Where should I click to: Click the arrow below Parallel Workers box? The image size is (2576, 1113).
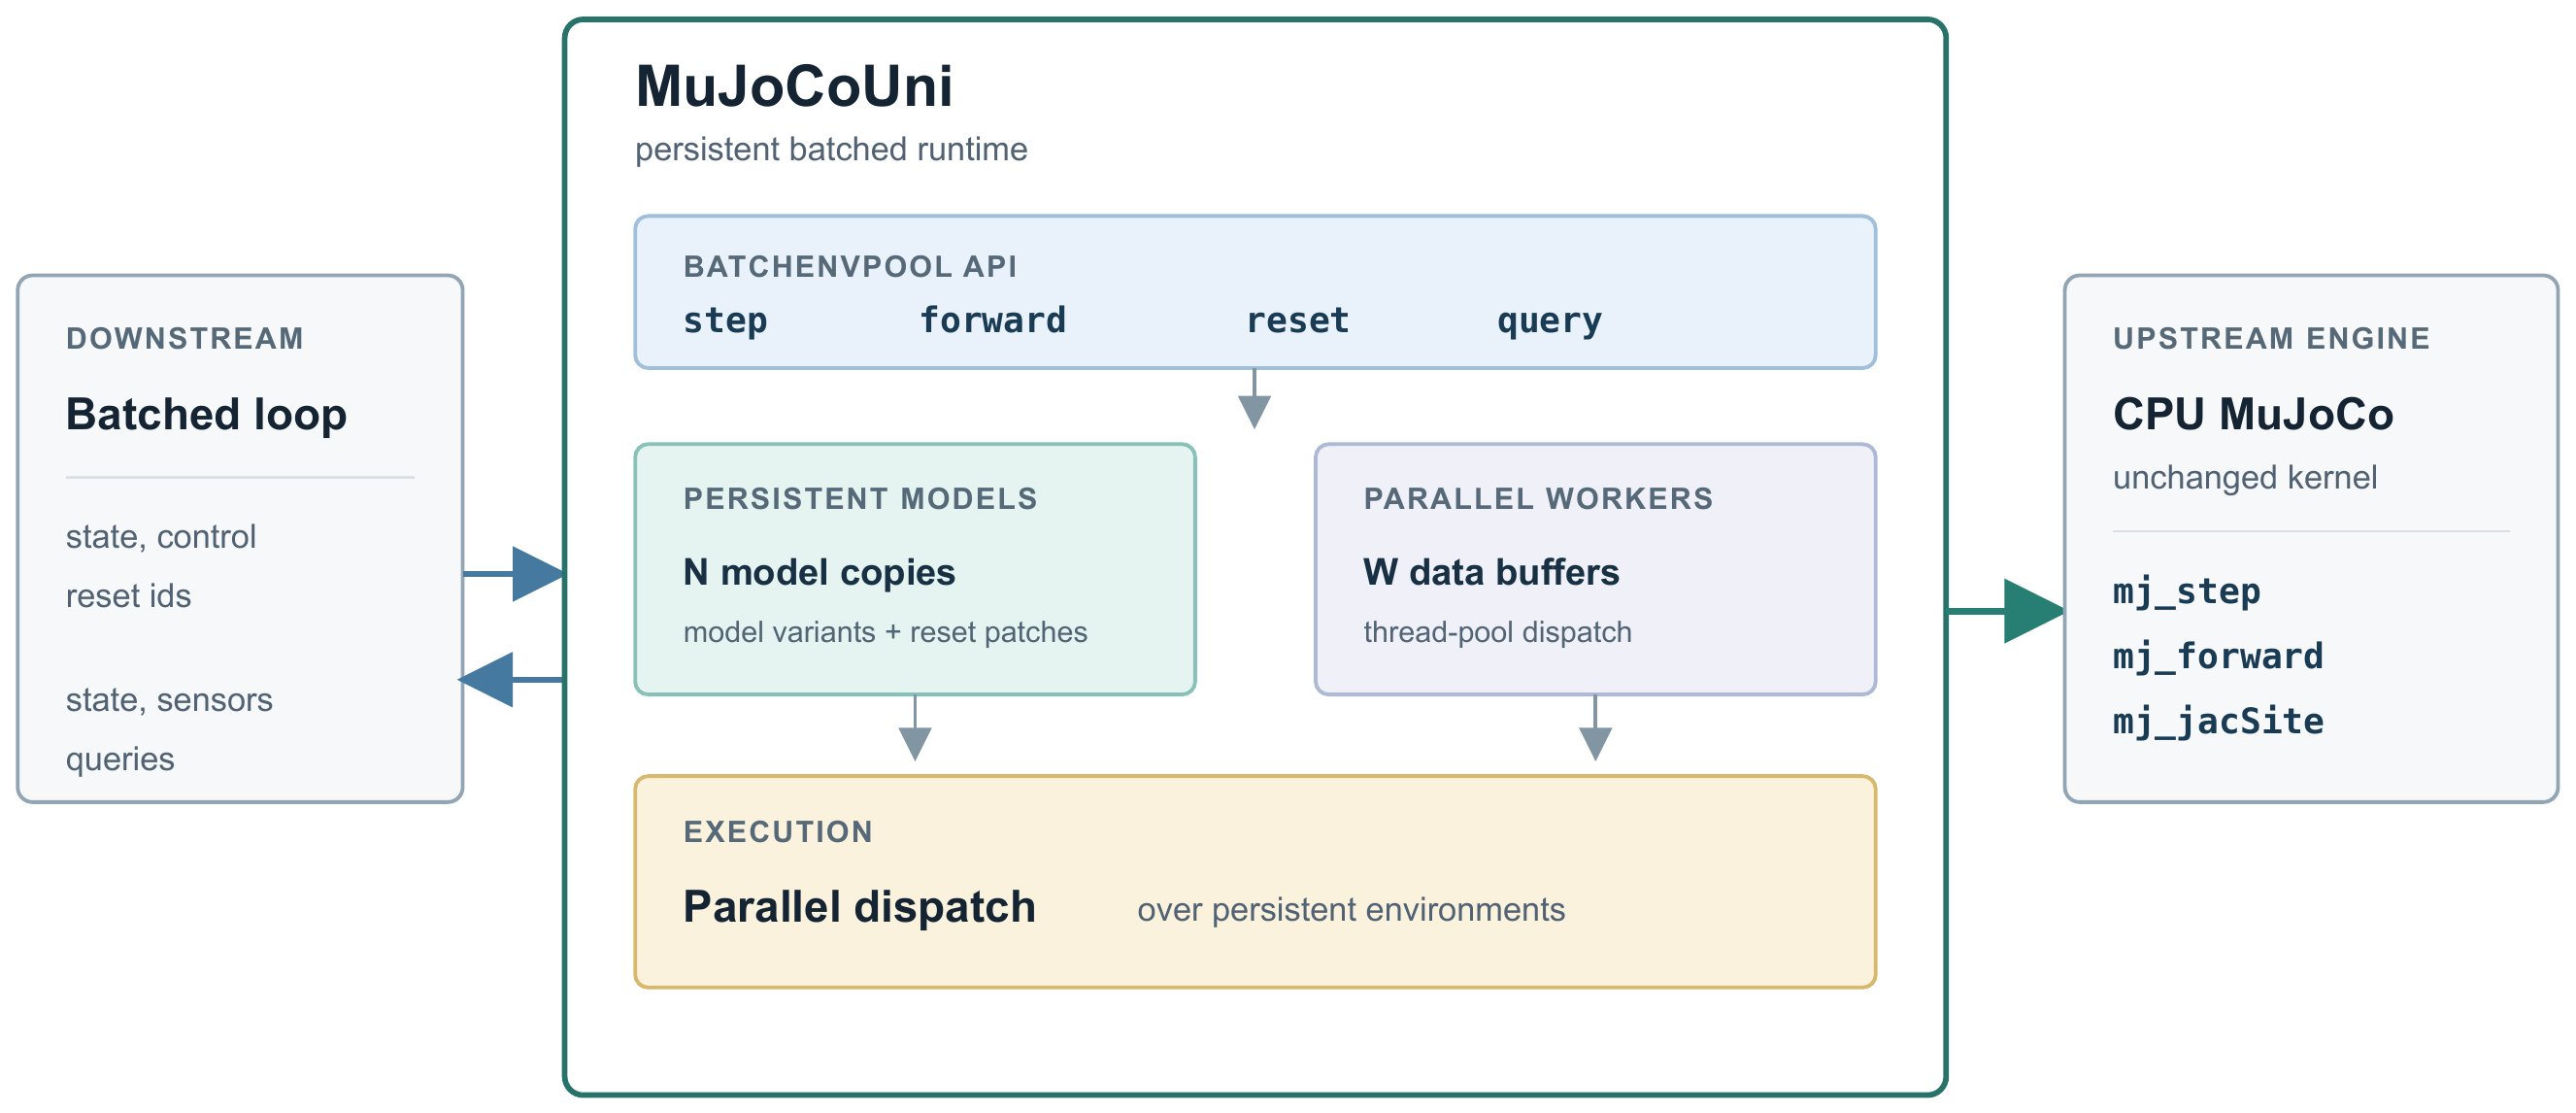tap(1595, 727)
